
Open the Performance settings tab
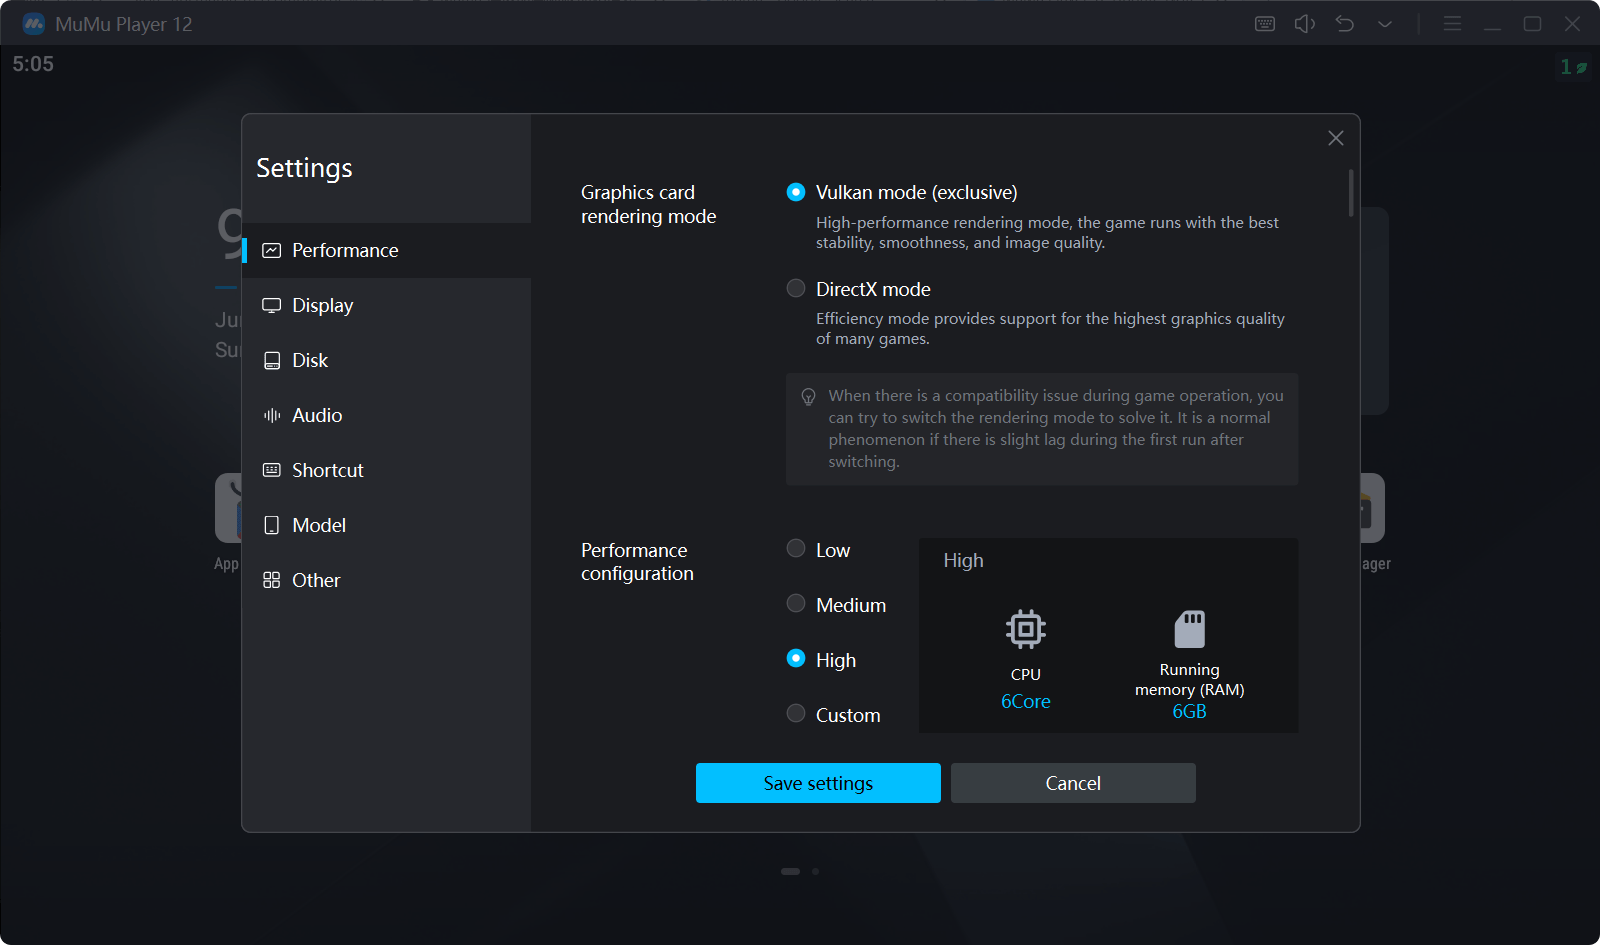344,250
